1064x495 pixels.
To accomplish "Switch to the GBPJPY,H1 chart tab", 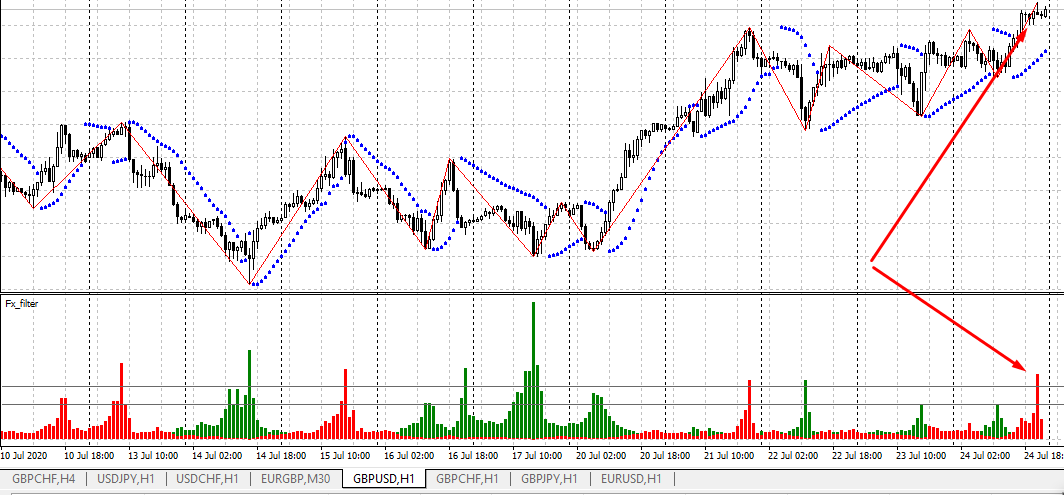I will [x=550, y=479].
